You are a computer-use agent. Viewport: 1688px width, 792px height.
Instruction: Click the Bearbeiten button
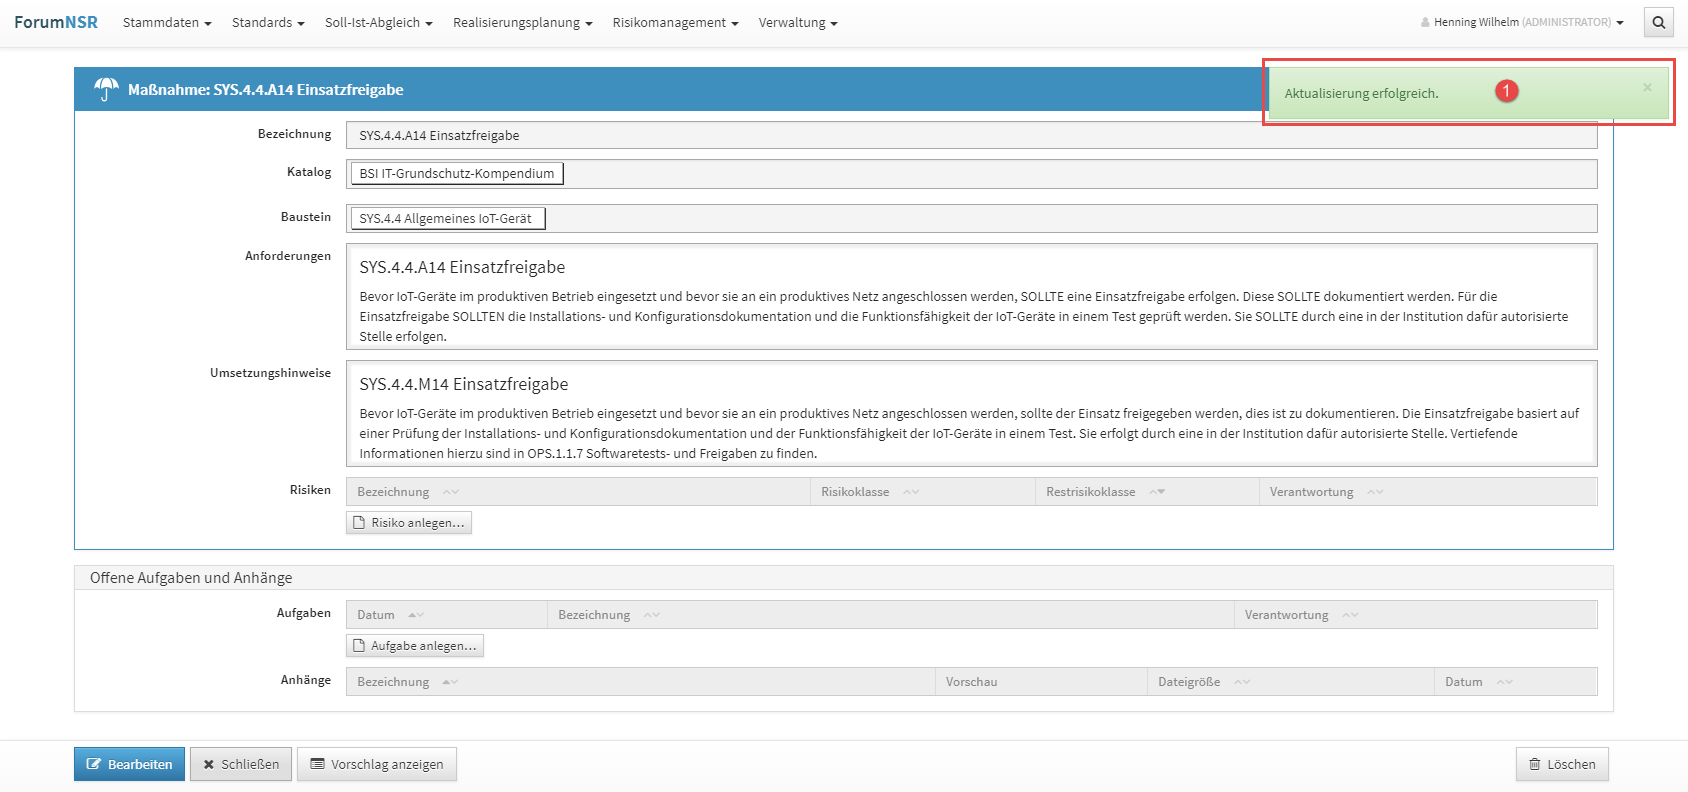tap(129, 764)
